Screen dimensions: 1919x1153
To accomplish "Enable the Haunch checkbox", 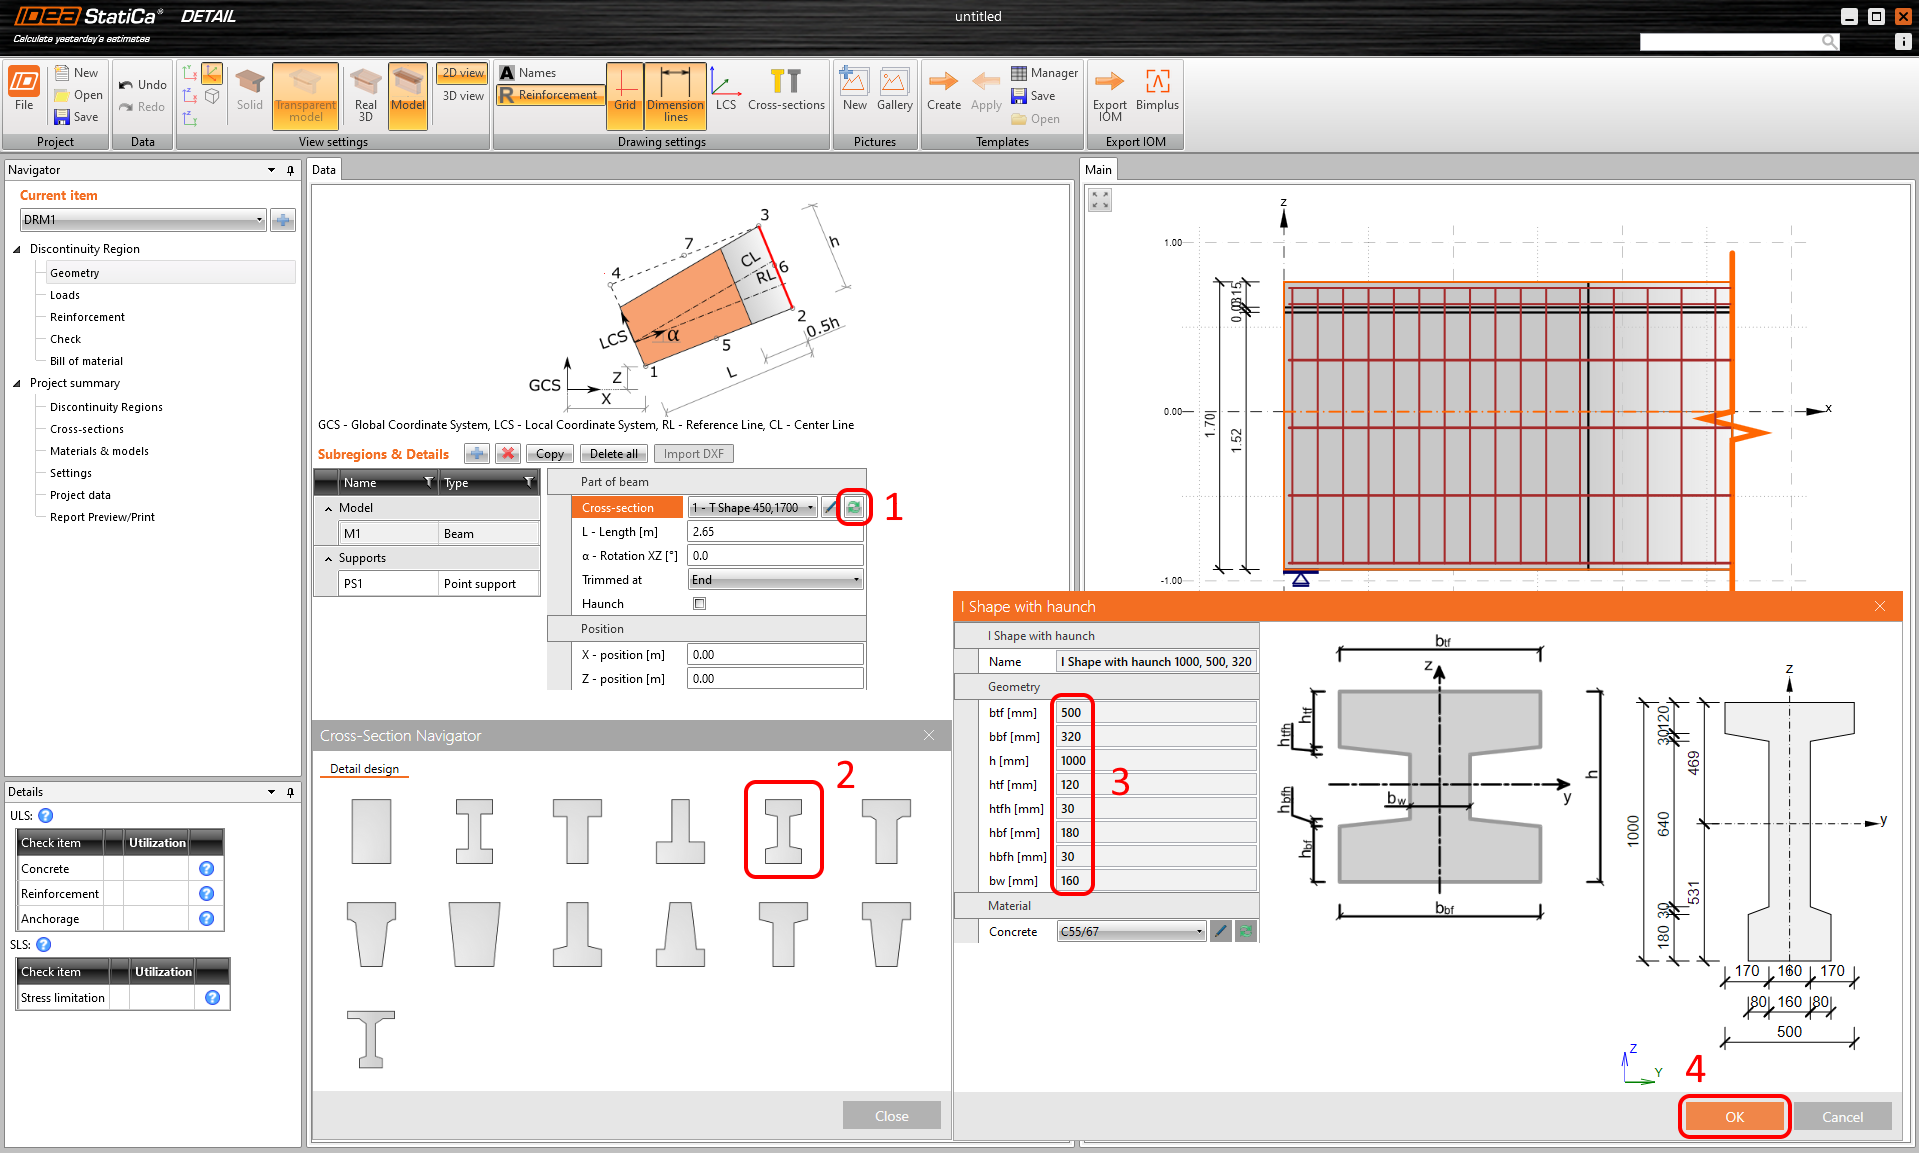I will (x=699, y=603).
